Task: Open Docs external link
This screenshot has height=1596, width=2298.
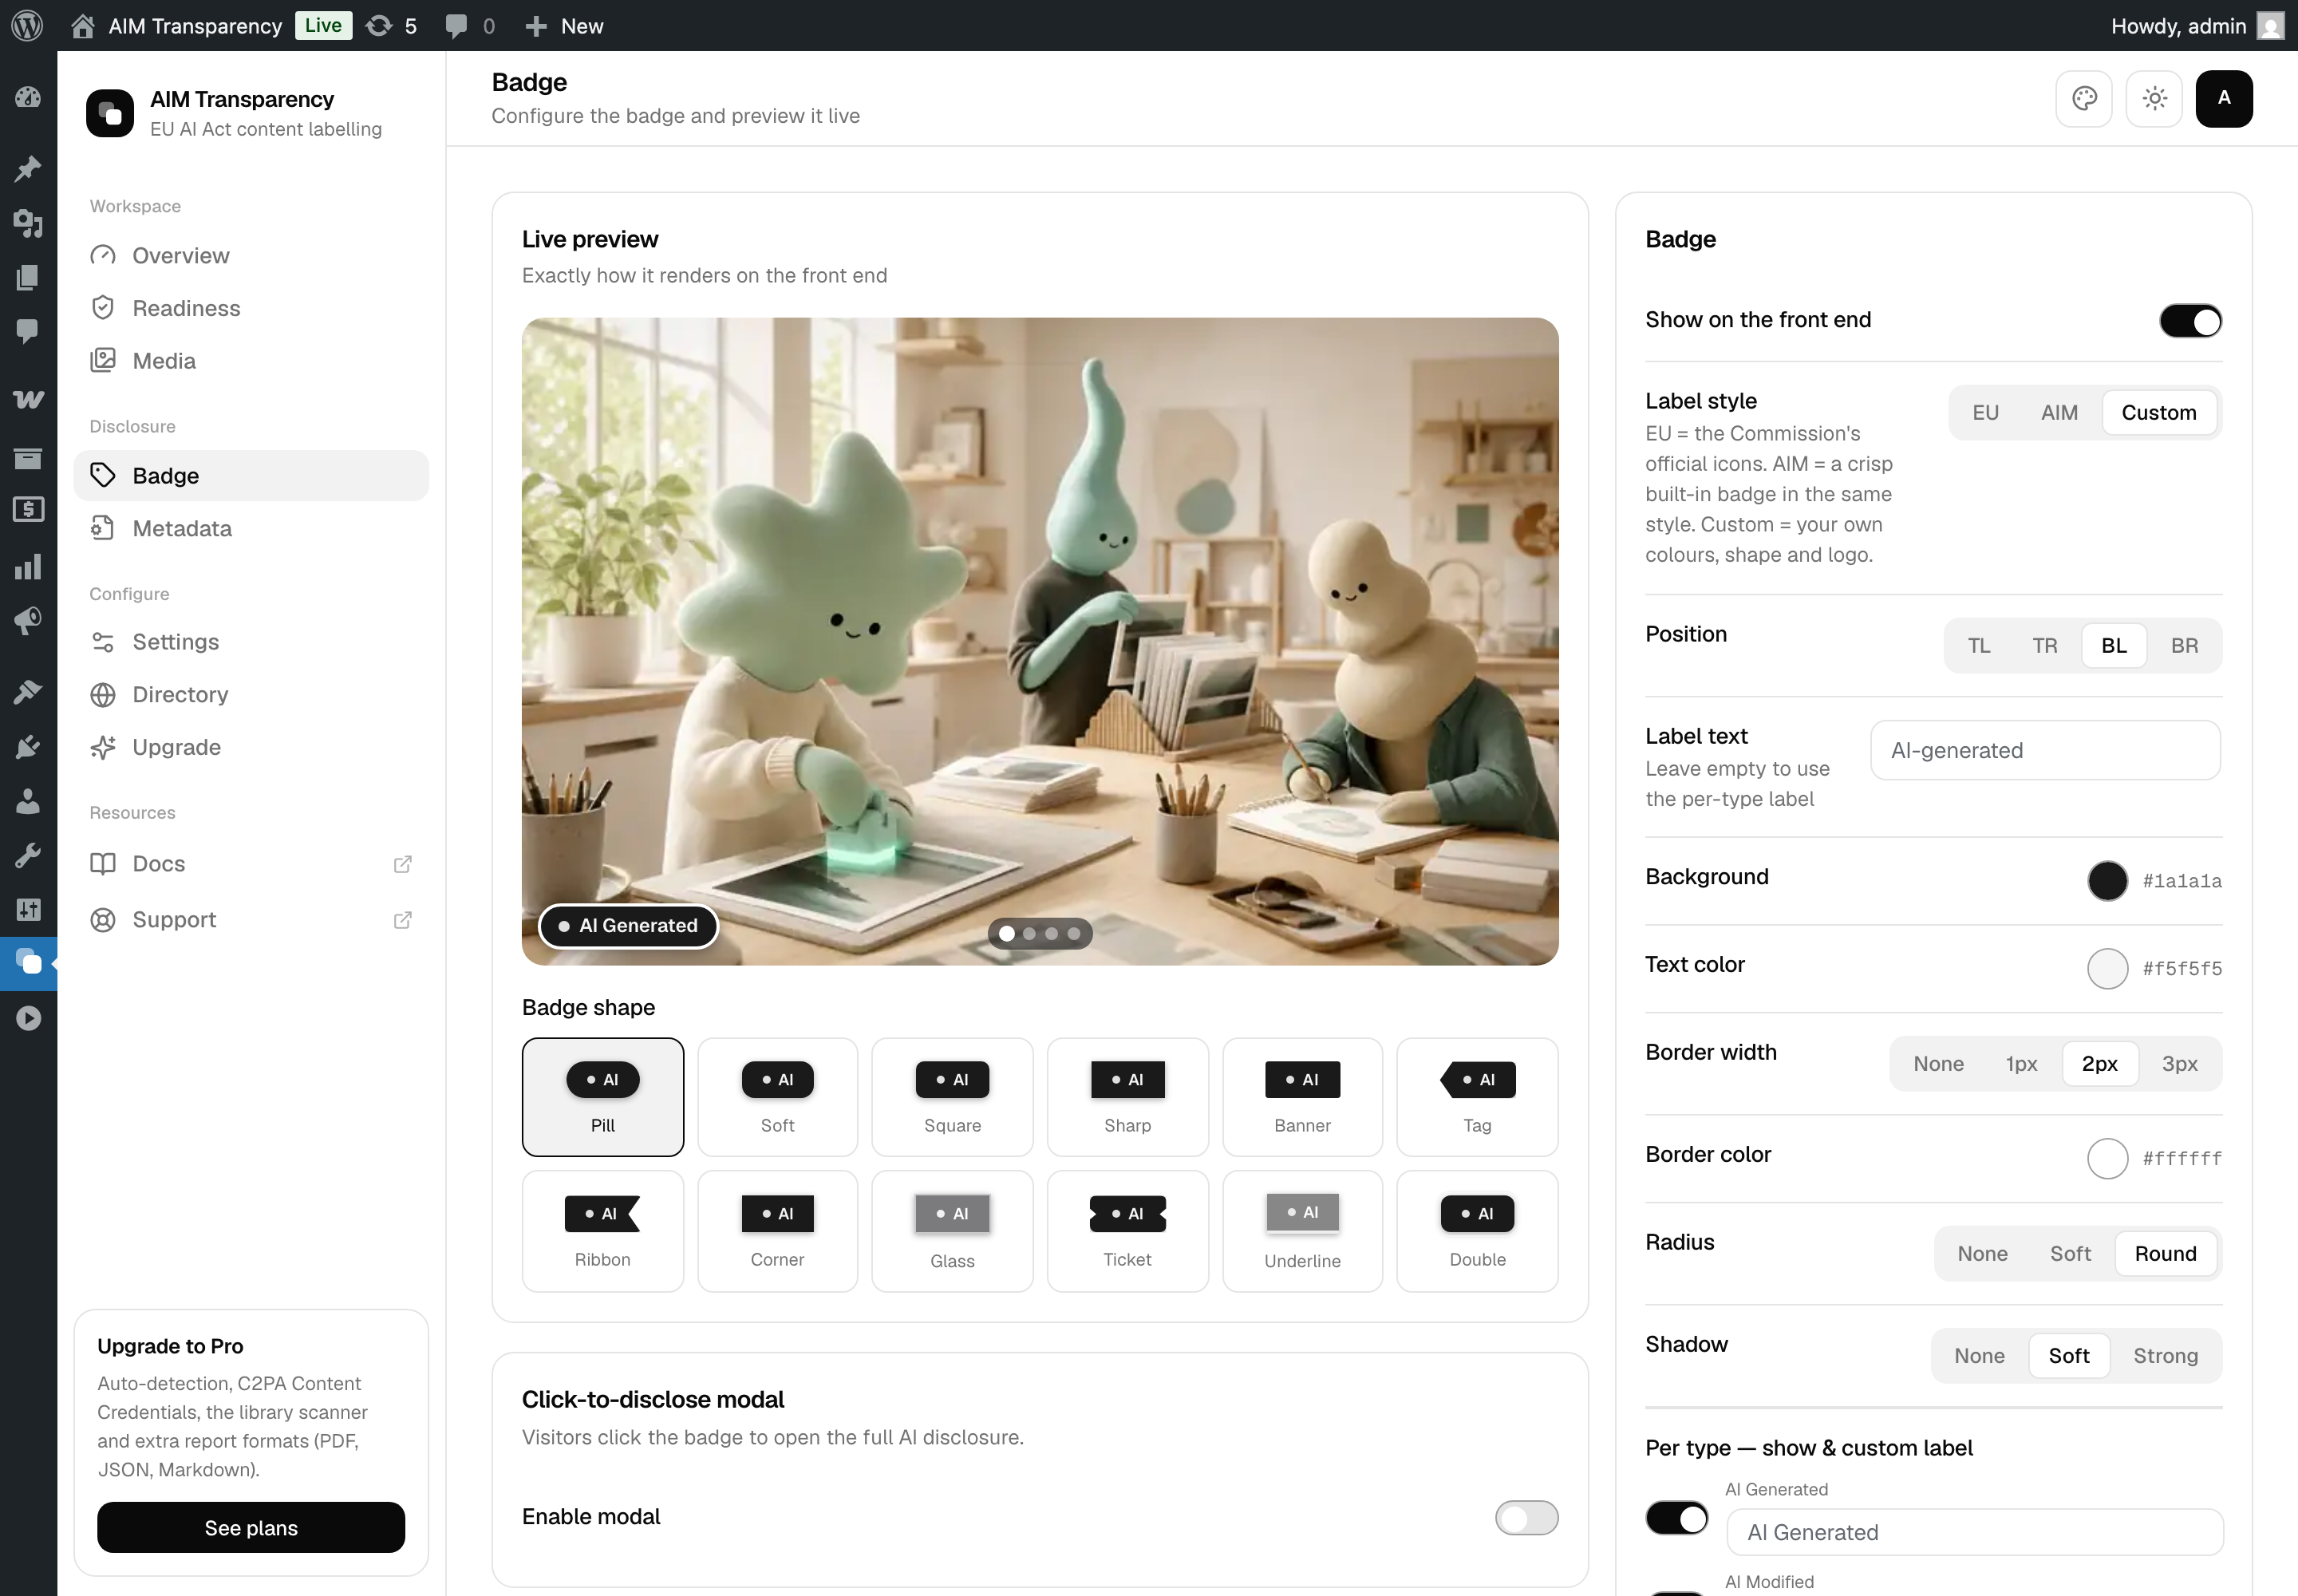Action: [251, 863]
